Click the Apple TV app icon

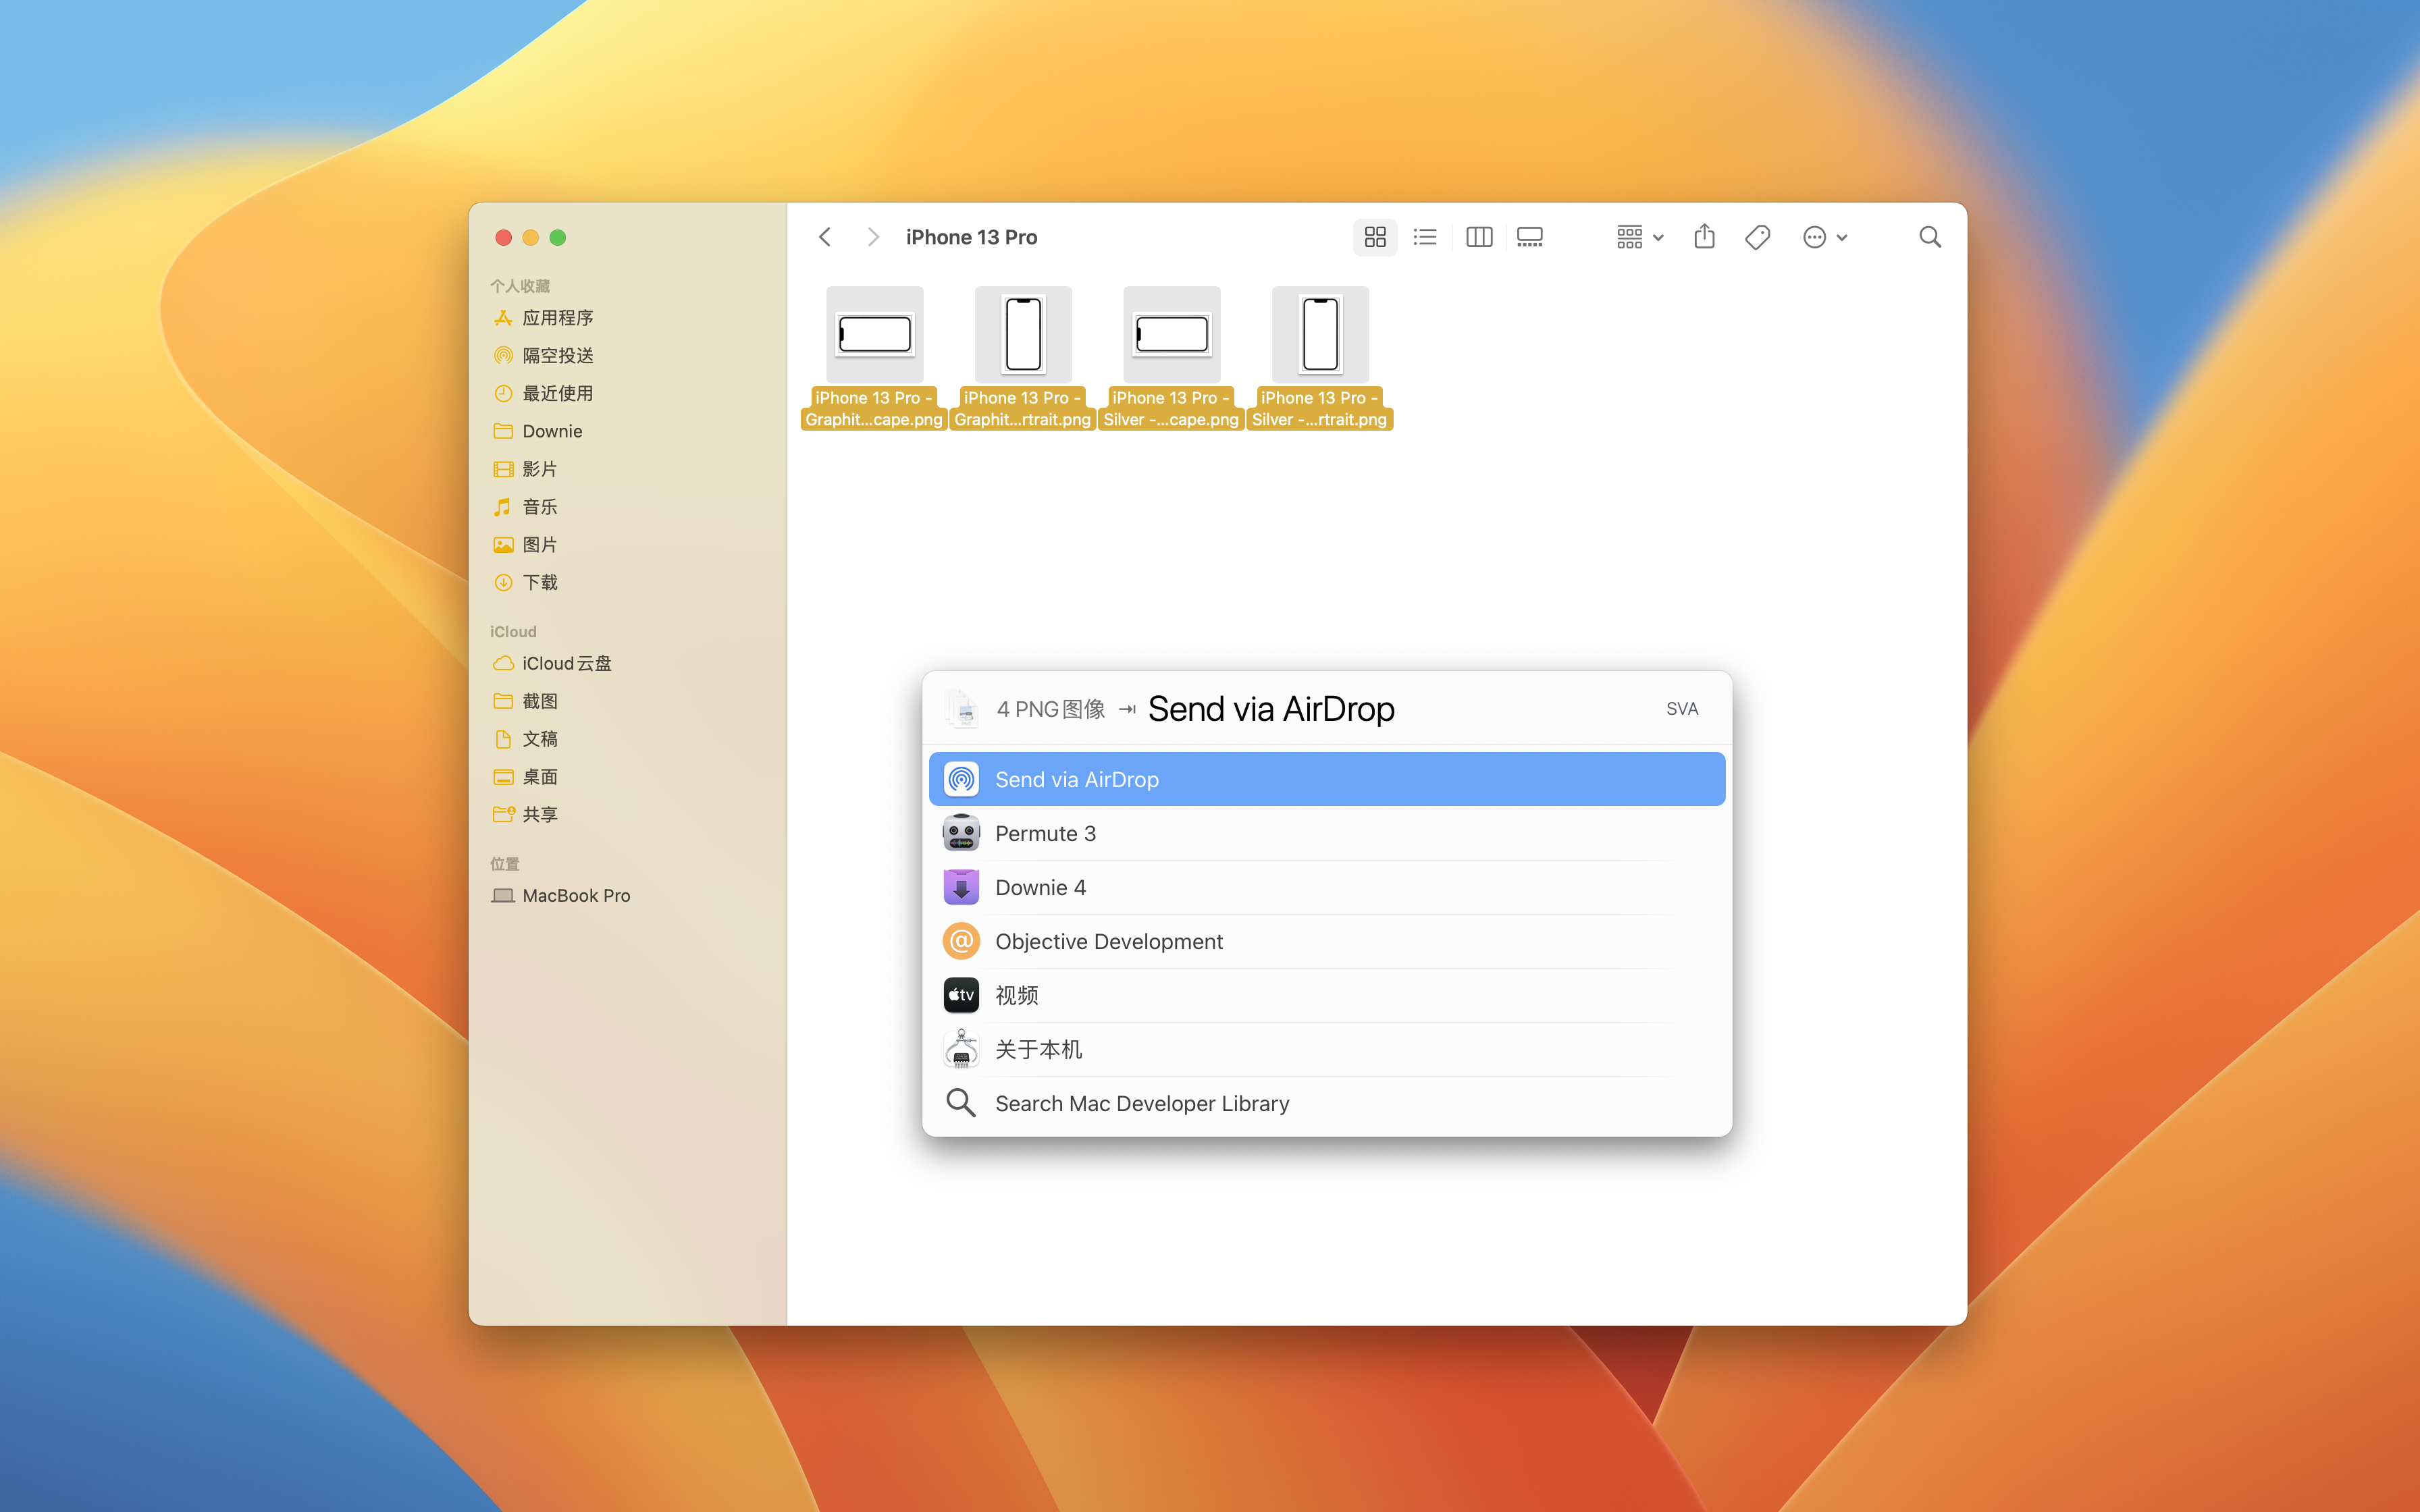tap(961, 995)
